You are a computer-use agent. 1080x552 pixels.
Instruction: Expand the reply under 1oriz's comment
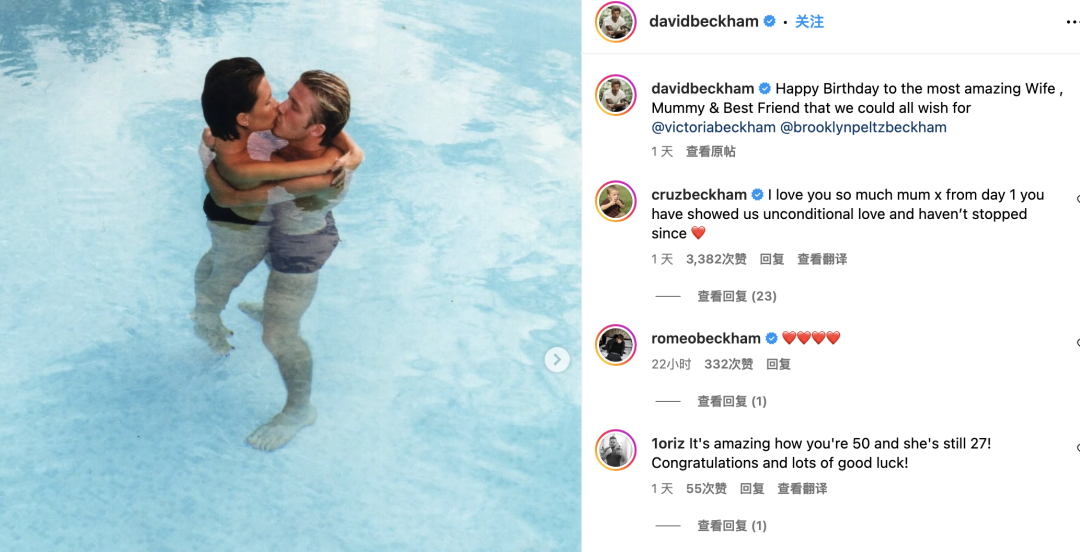point(731,526)
